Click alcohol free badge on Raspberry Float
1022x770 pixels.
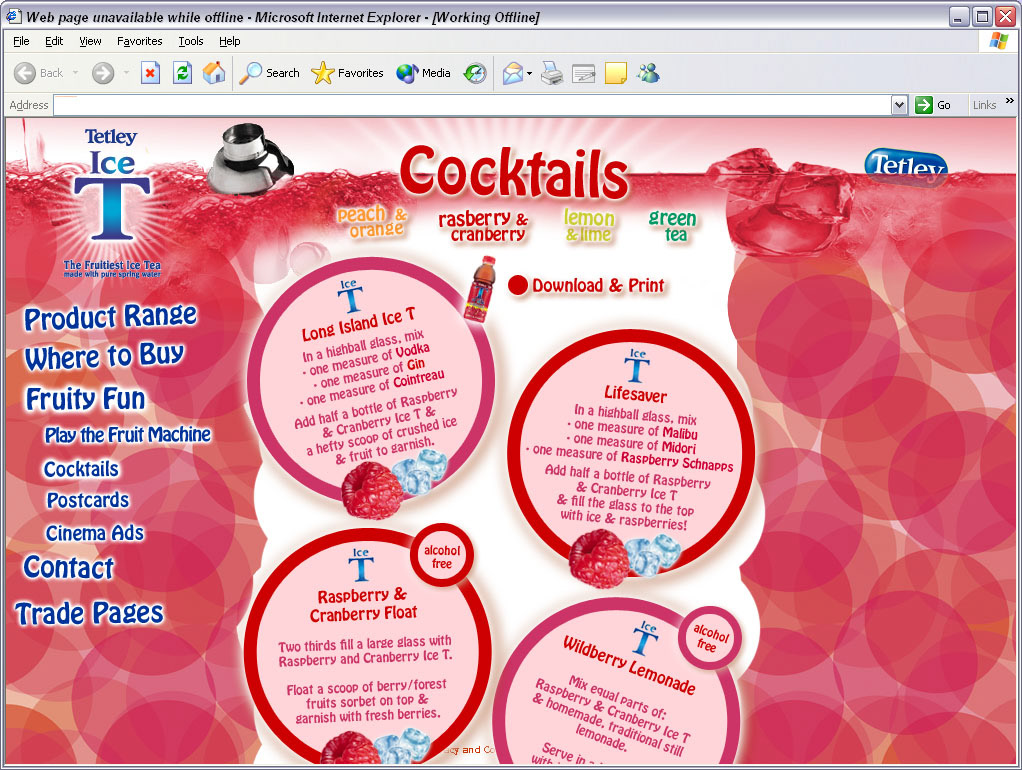(x=442, y=556)
